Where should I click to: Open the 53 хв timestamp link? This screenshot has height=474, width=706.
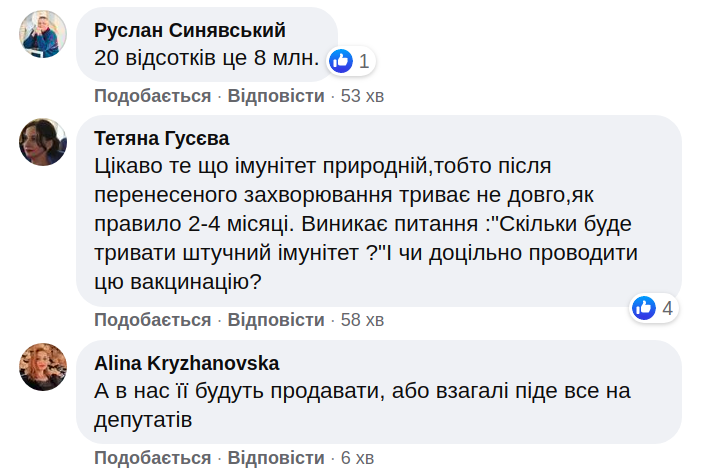point(363,96)
